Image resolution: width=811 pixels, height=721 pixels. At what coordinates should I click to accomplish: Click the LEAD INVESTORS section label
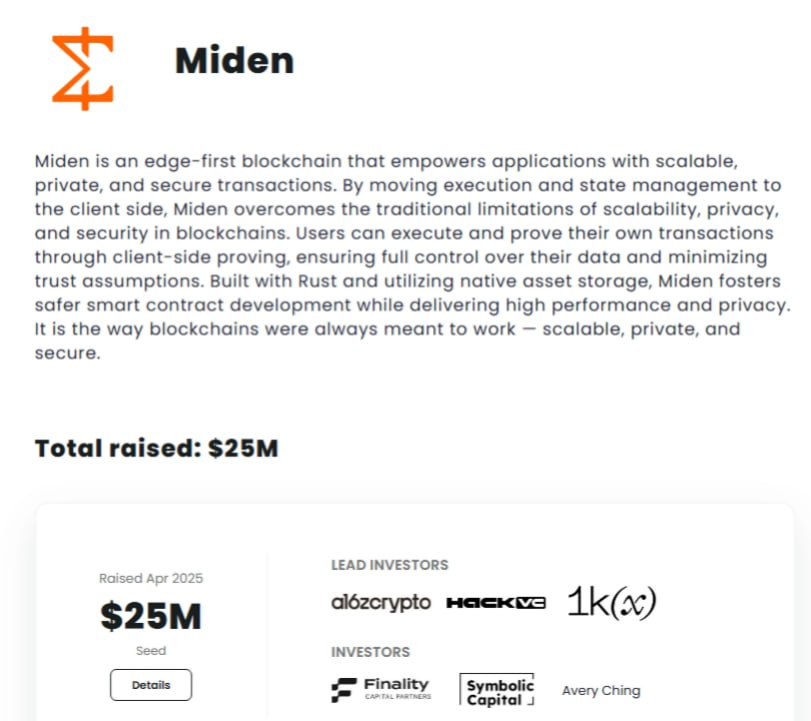390,565
